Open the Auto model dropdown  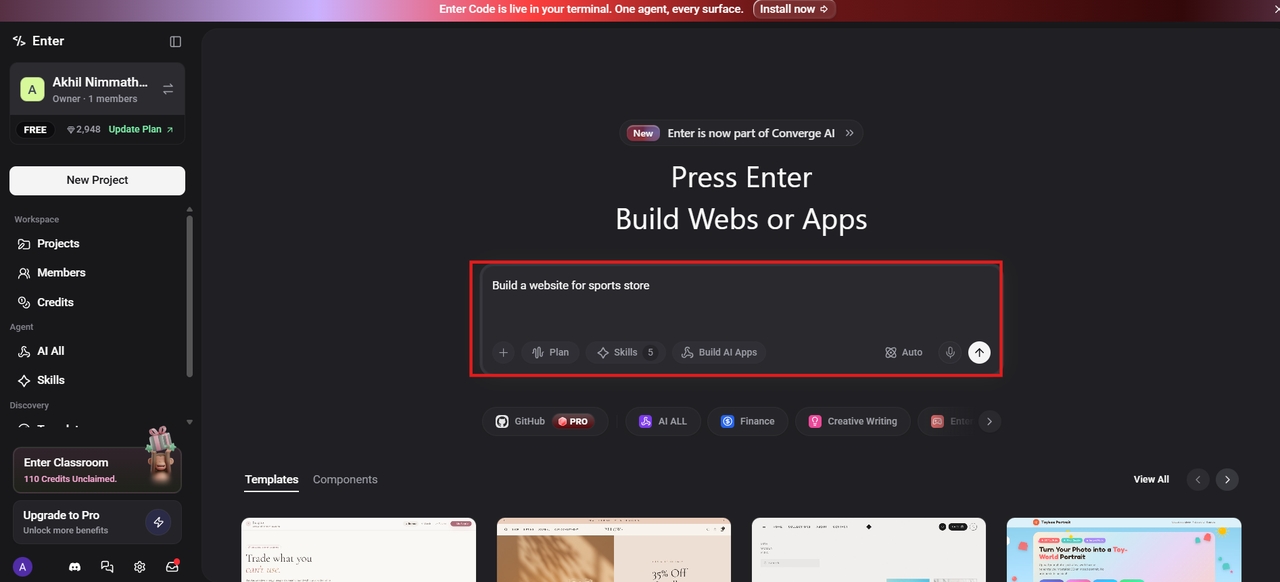coord(904,352)
